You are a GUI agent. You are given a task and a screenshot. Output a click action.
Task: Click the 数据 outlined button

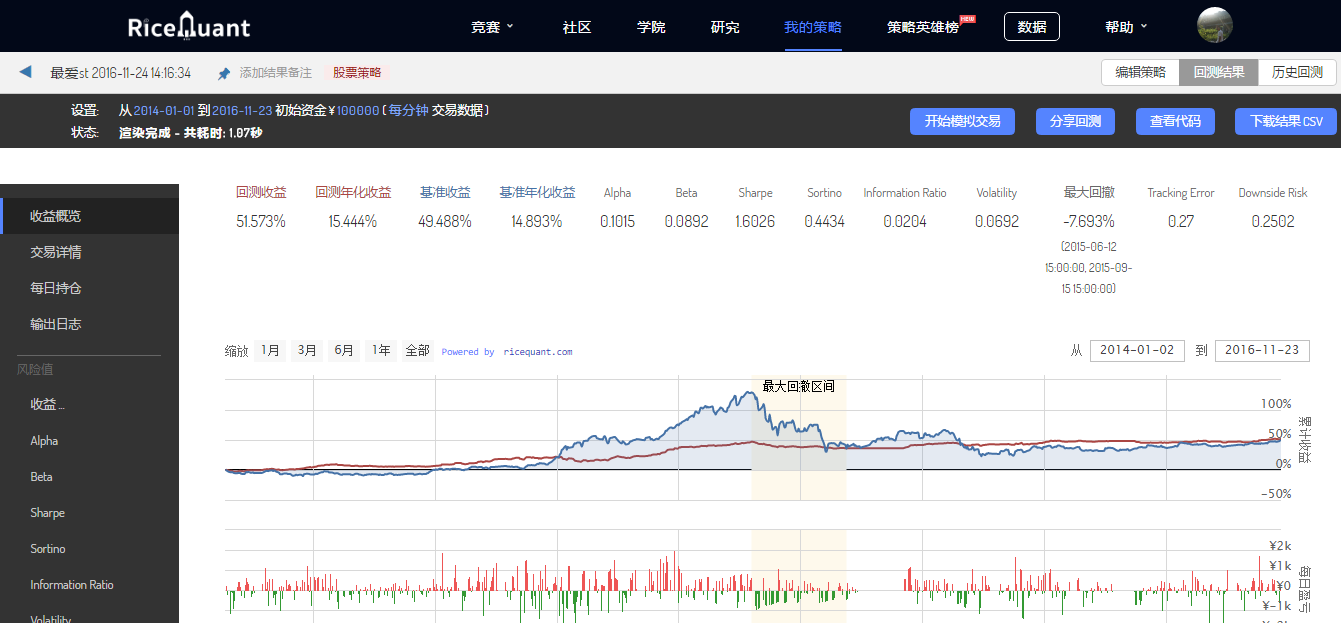pos(1031,27)
